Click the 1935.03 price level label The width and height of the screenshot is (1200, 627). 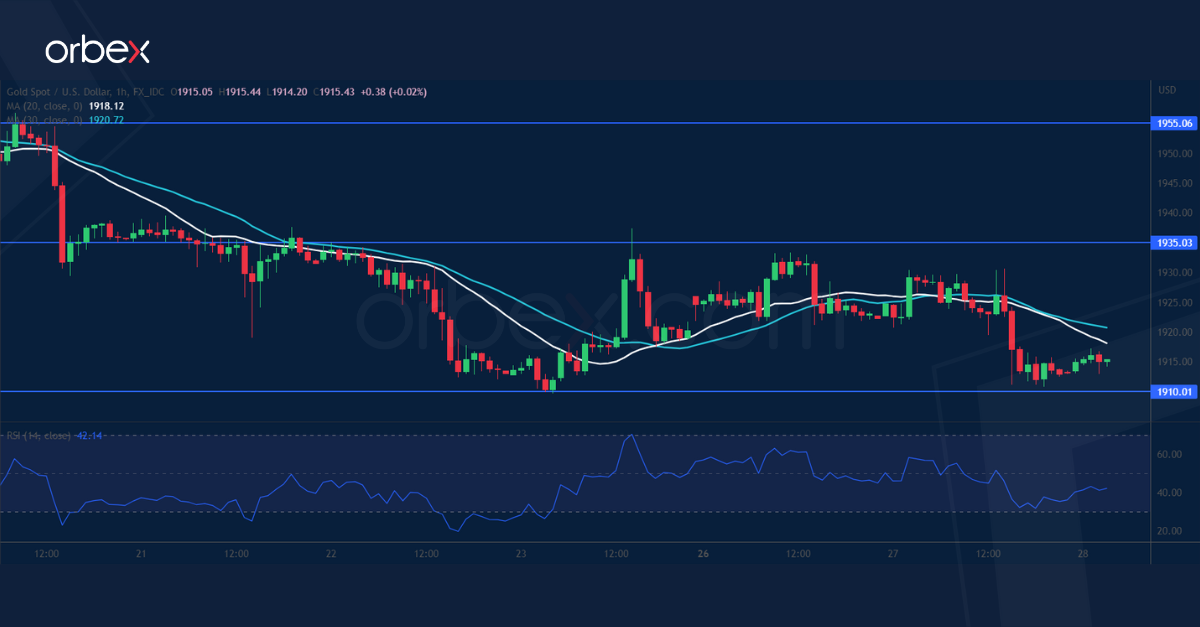click(1174, 243)
